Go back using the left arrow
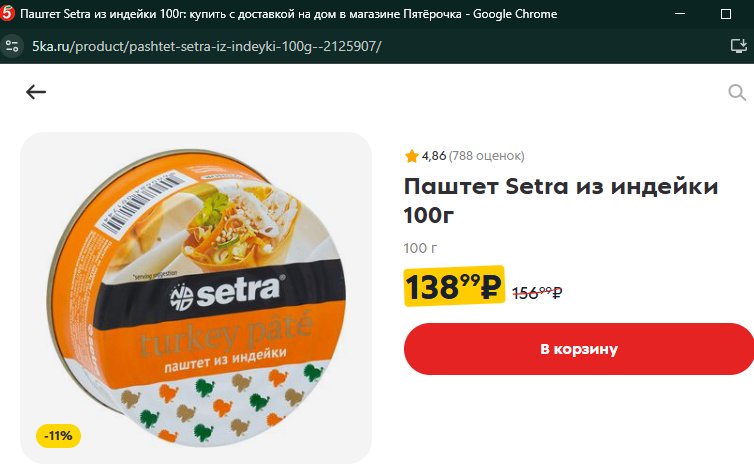Viewport: 754px width, 466px height. [36, 91]
